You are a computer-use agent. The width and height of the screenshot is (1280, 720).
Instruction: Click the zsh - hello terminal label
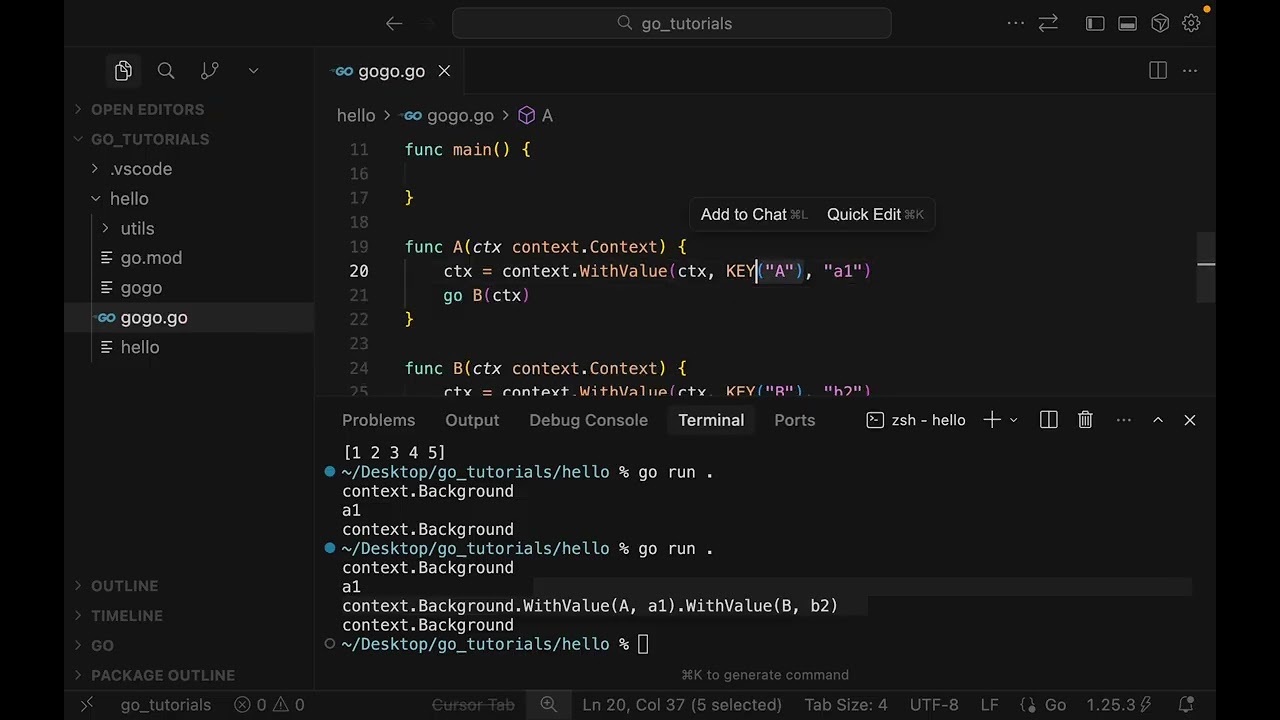pos(916,420)
